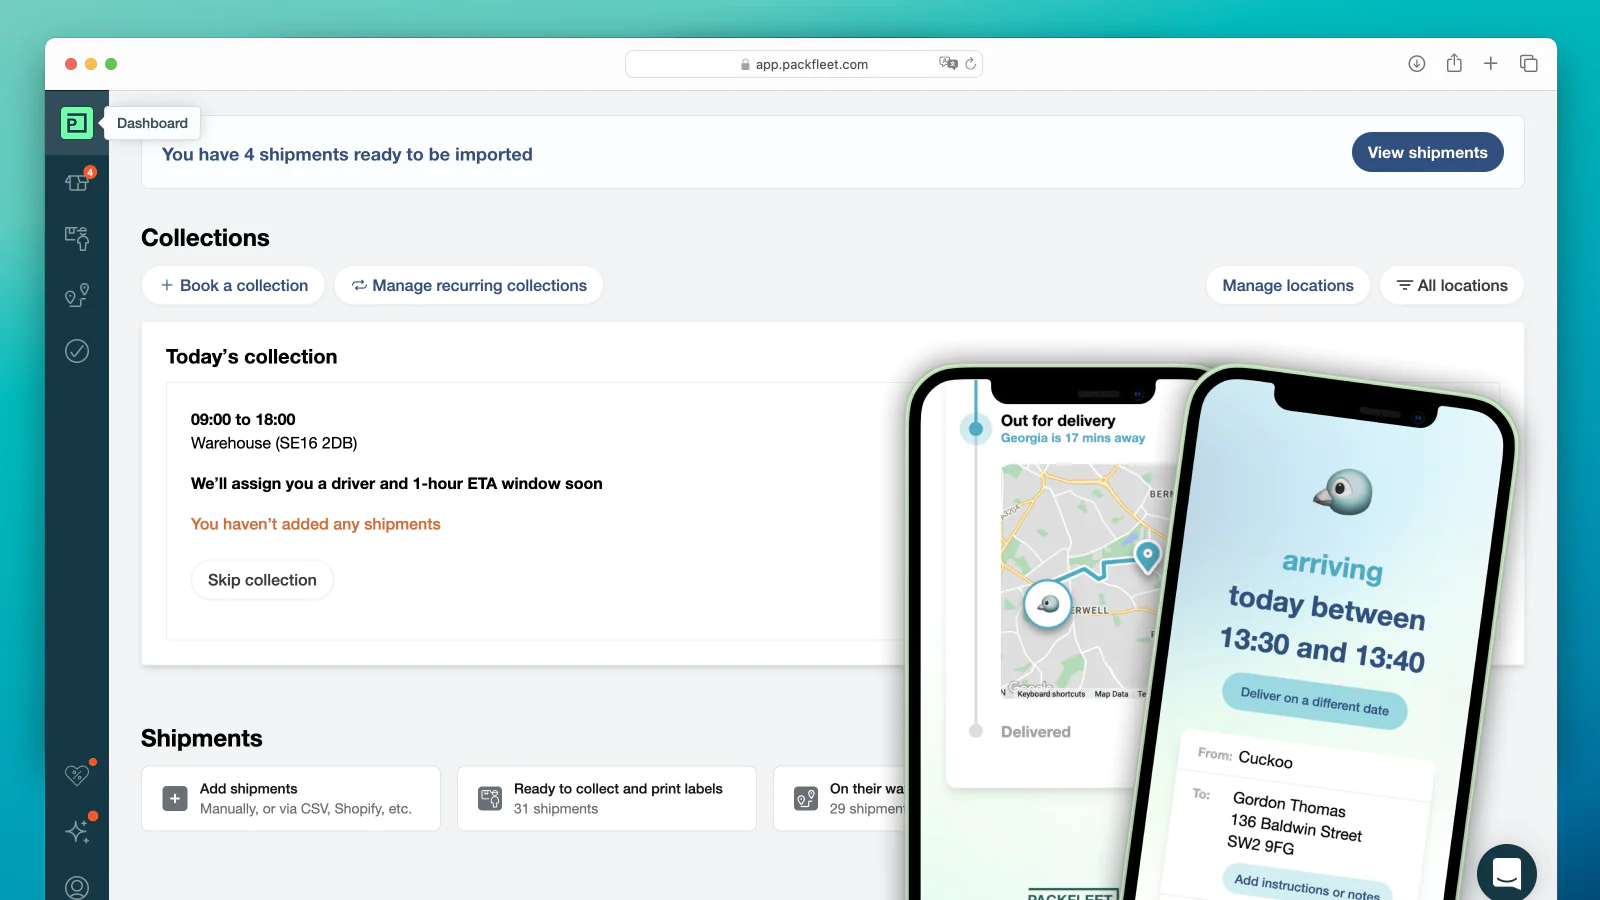Open shipments icon with notification badge
The image size is (1600, 900).
pos(77,182)
